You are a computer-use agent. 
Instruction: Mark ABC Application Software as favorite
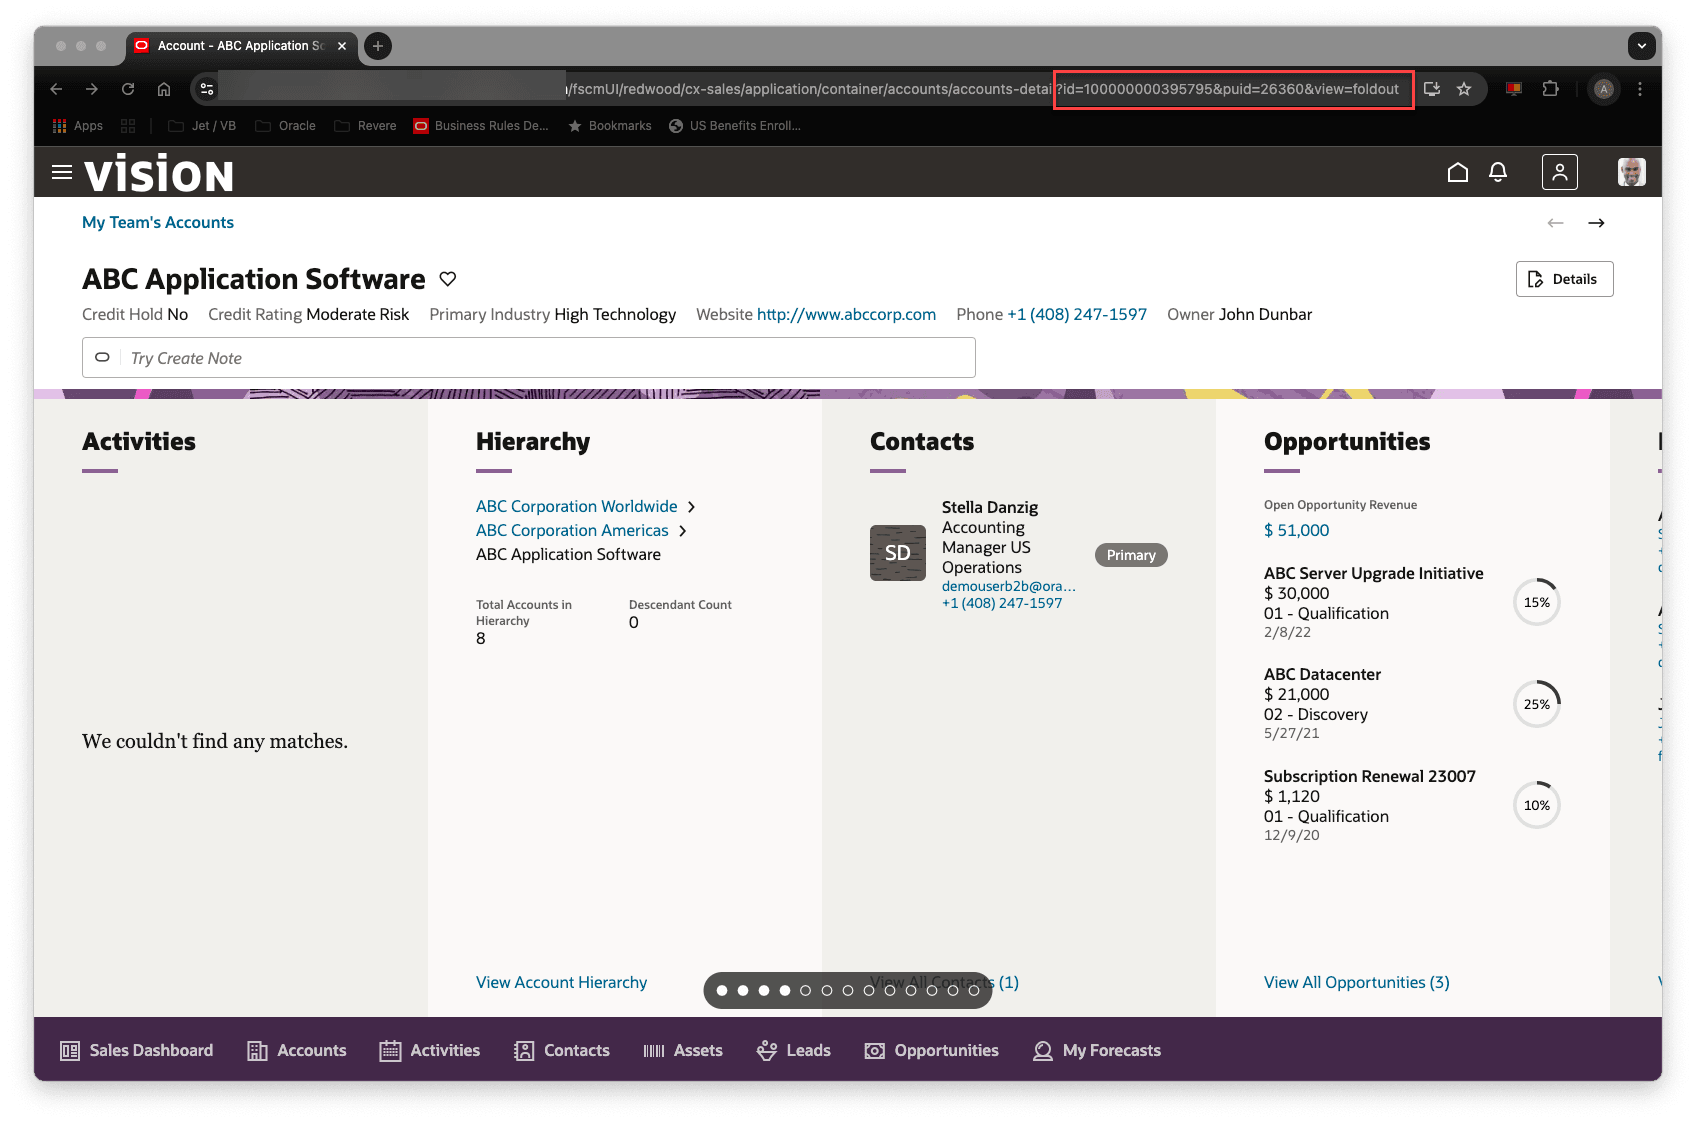tap(448, 279)
